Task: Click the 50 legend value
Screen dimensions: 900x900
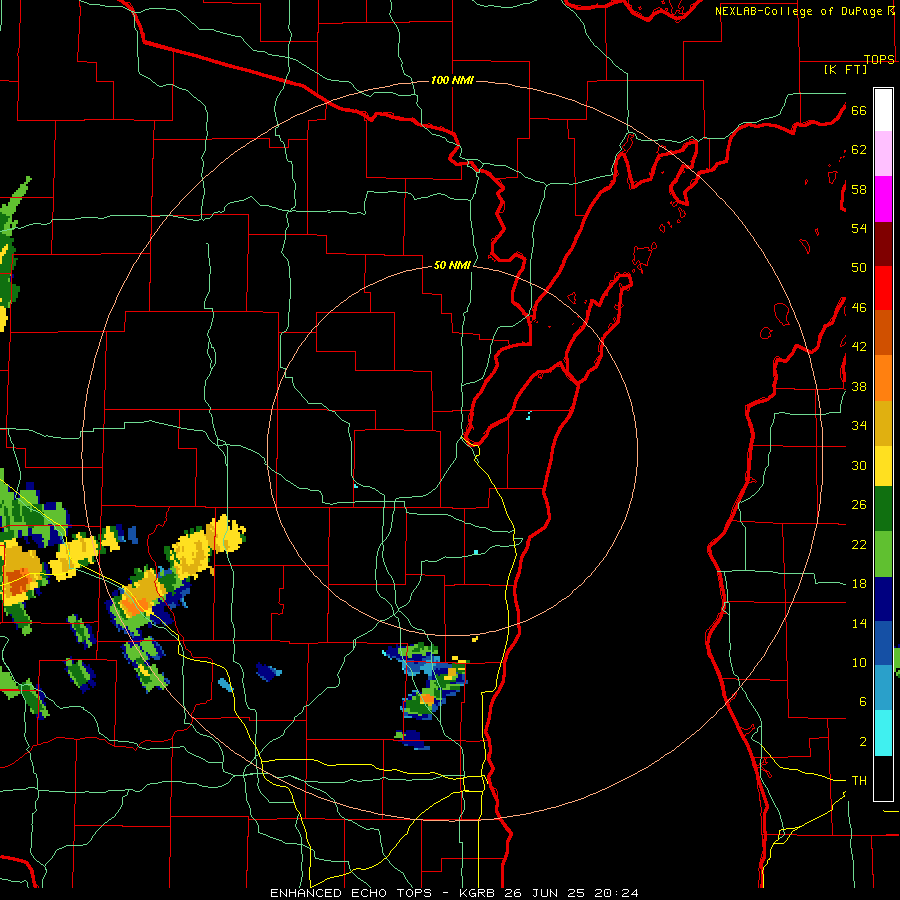Action: tap(859, 268)
